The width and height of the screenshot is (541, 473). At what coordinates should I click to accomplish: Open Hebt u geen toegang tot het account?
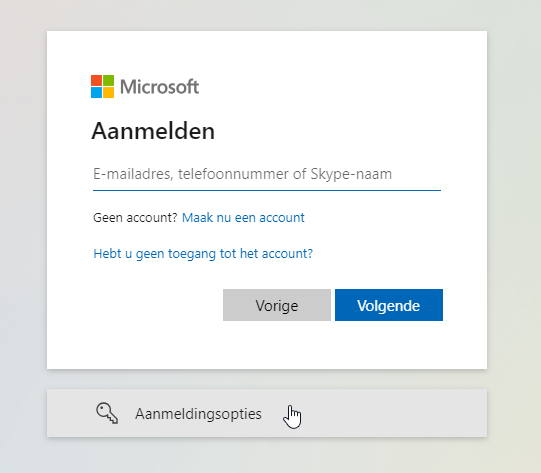203,254
